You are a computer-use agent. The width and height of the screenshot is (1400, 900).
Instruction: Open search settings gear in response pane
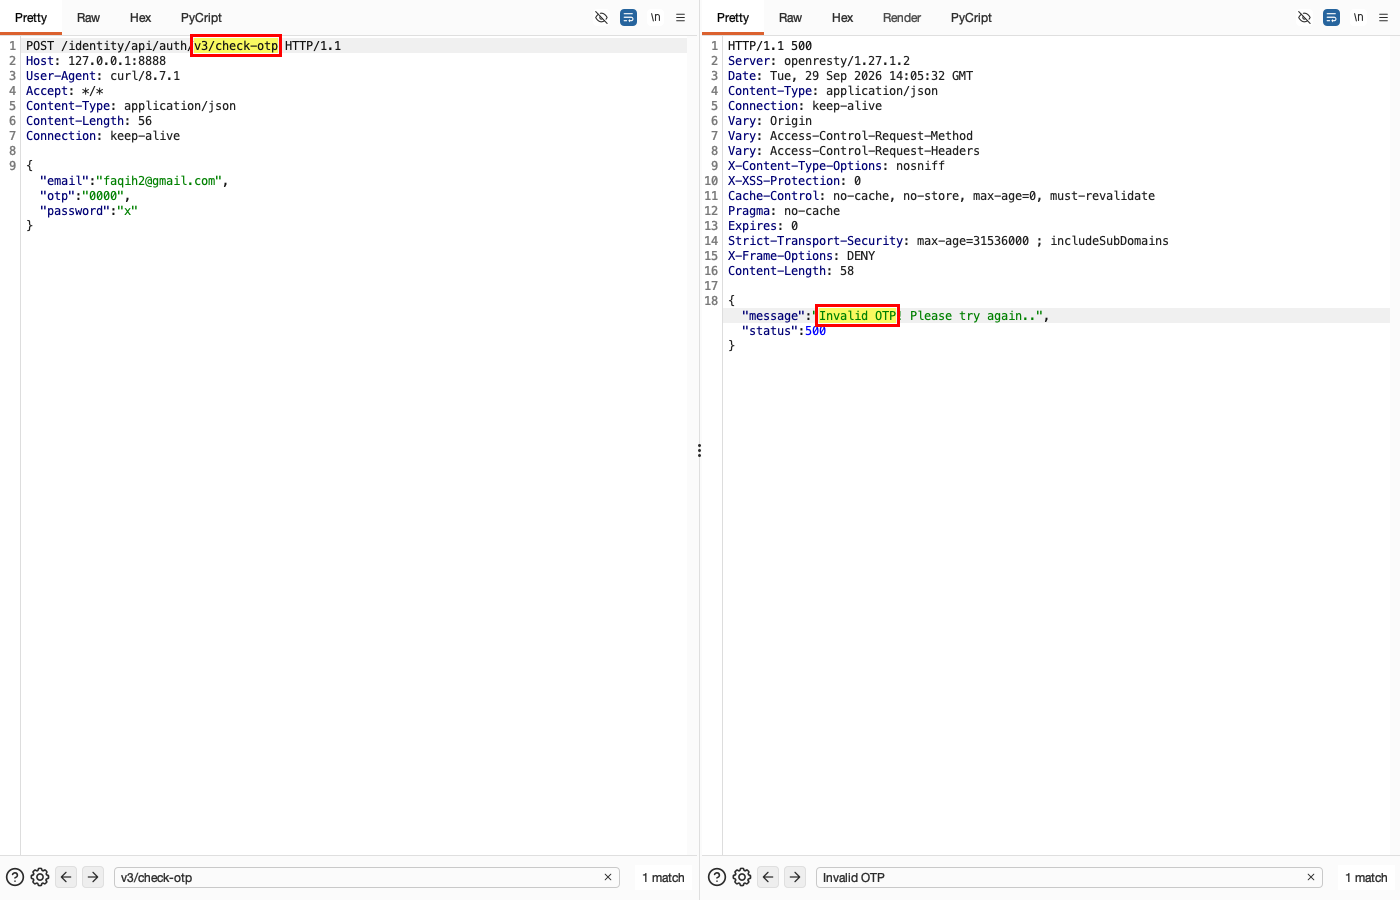click(x=742, y=877)
